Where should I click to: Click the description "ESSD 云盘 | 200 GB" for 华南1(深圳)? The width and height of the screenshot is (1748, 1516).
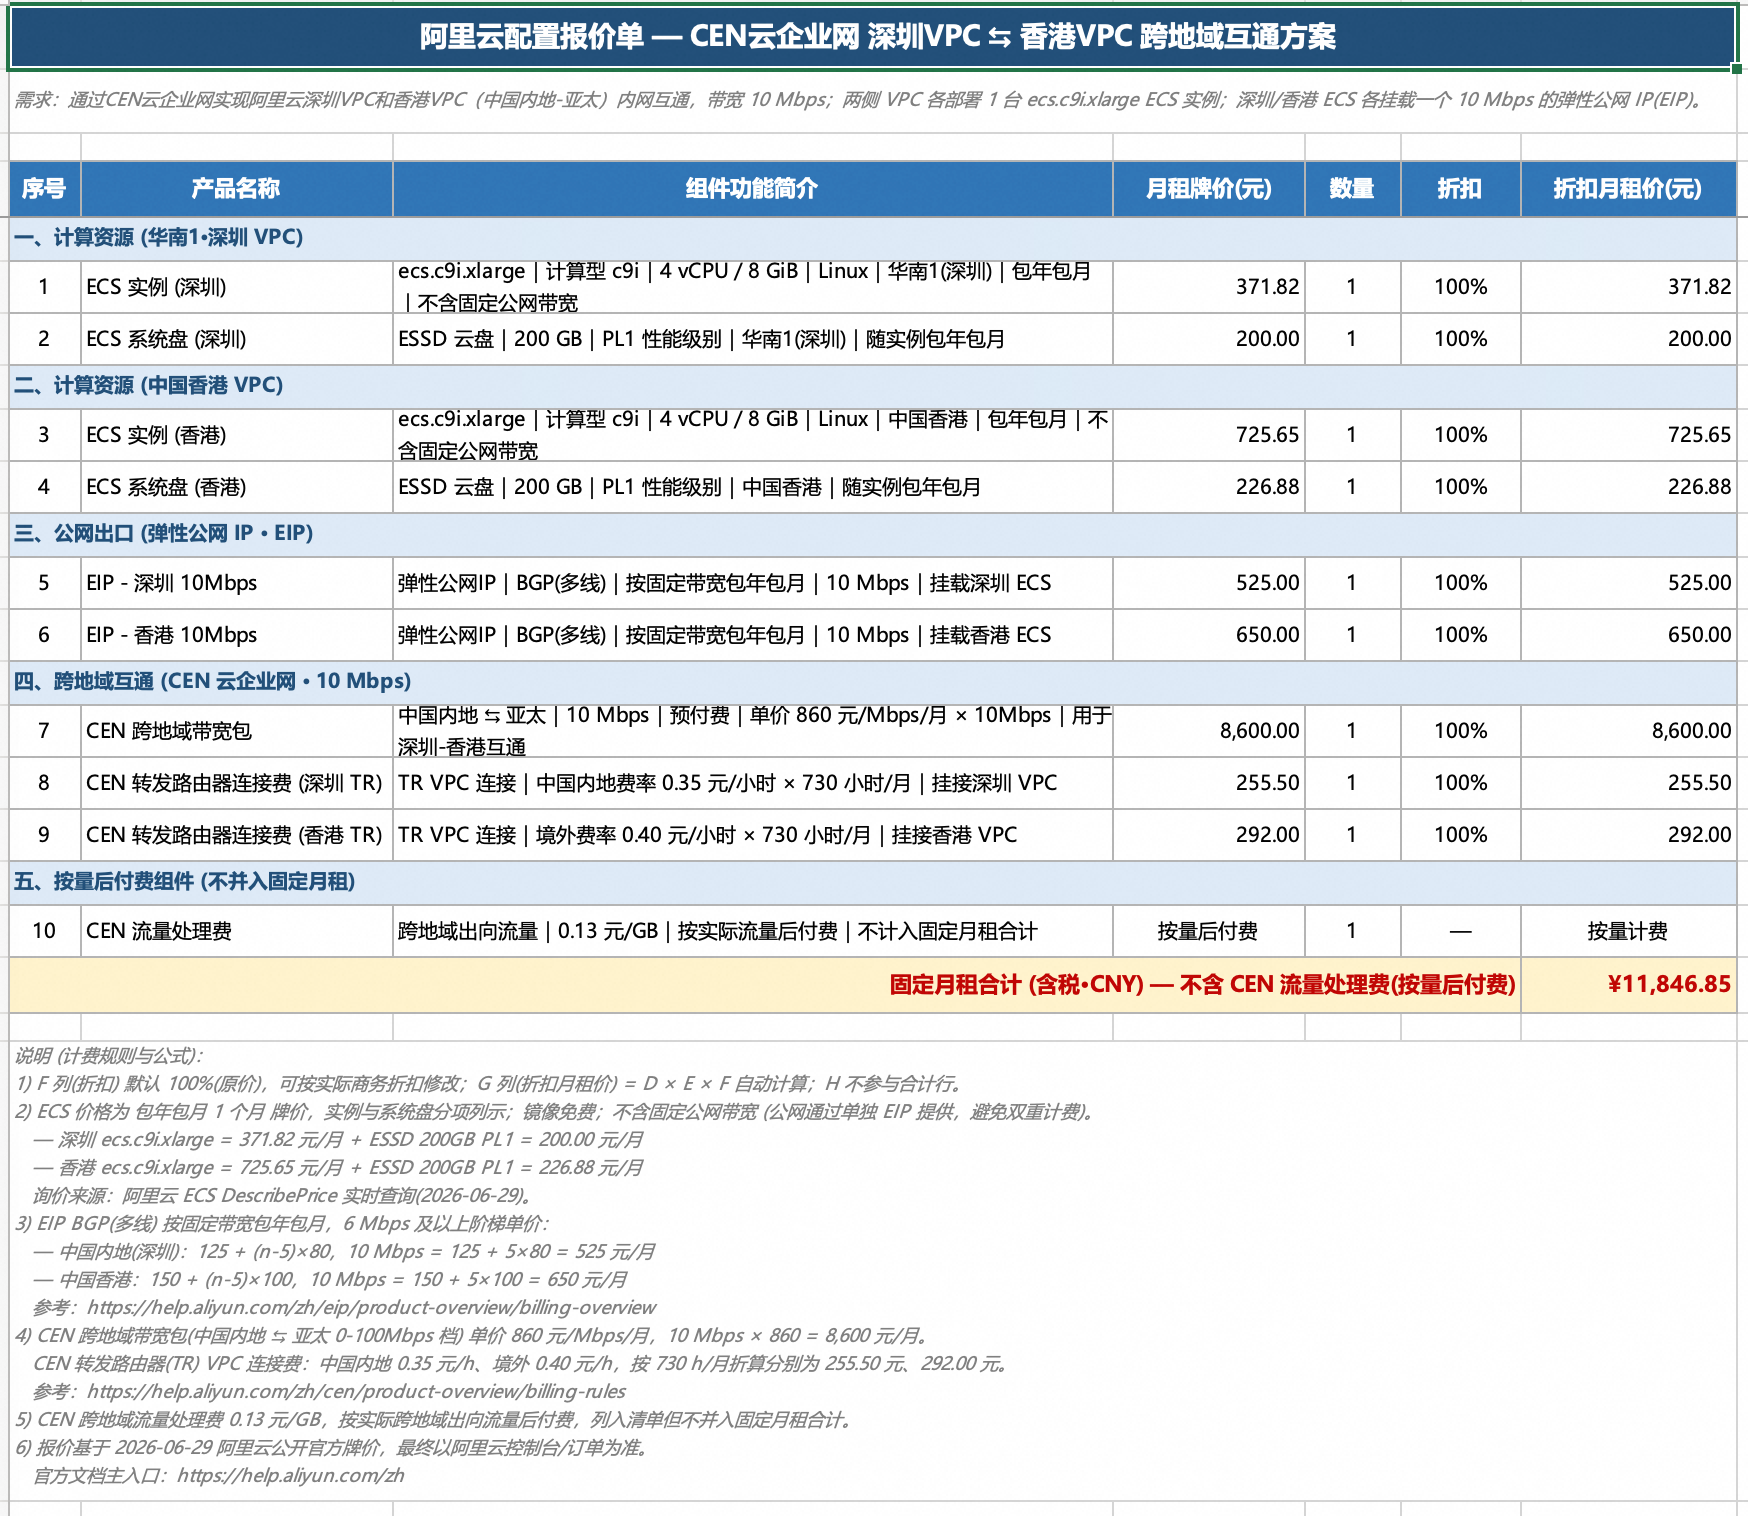pos(752,339)
